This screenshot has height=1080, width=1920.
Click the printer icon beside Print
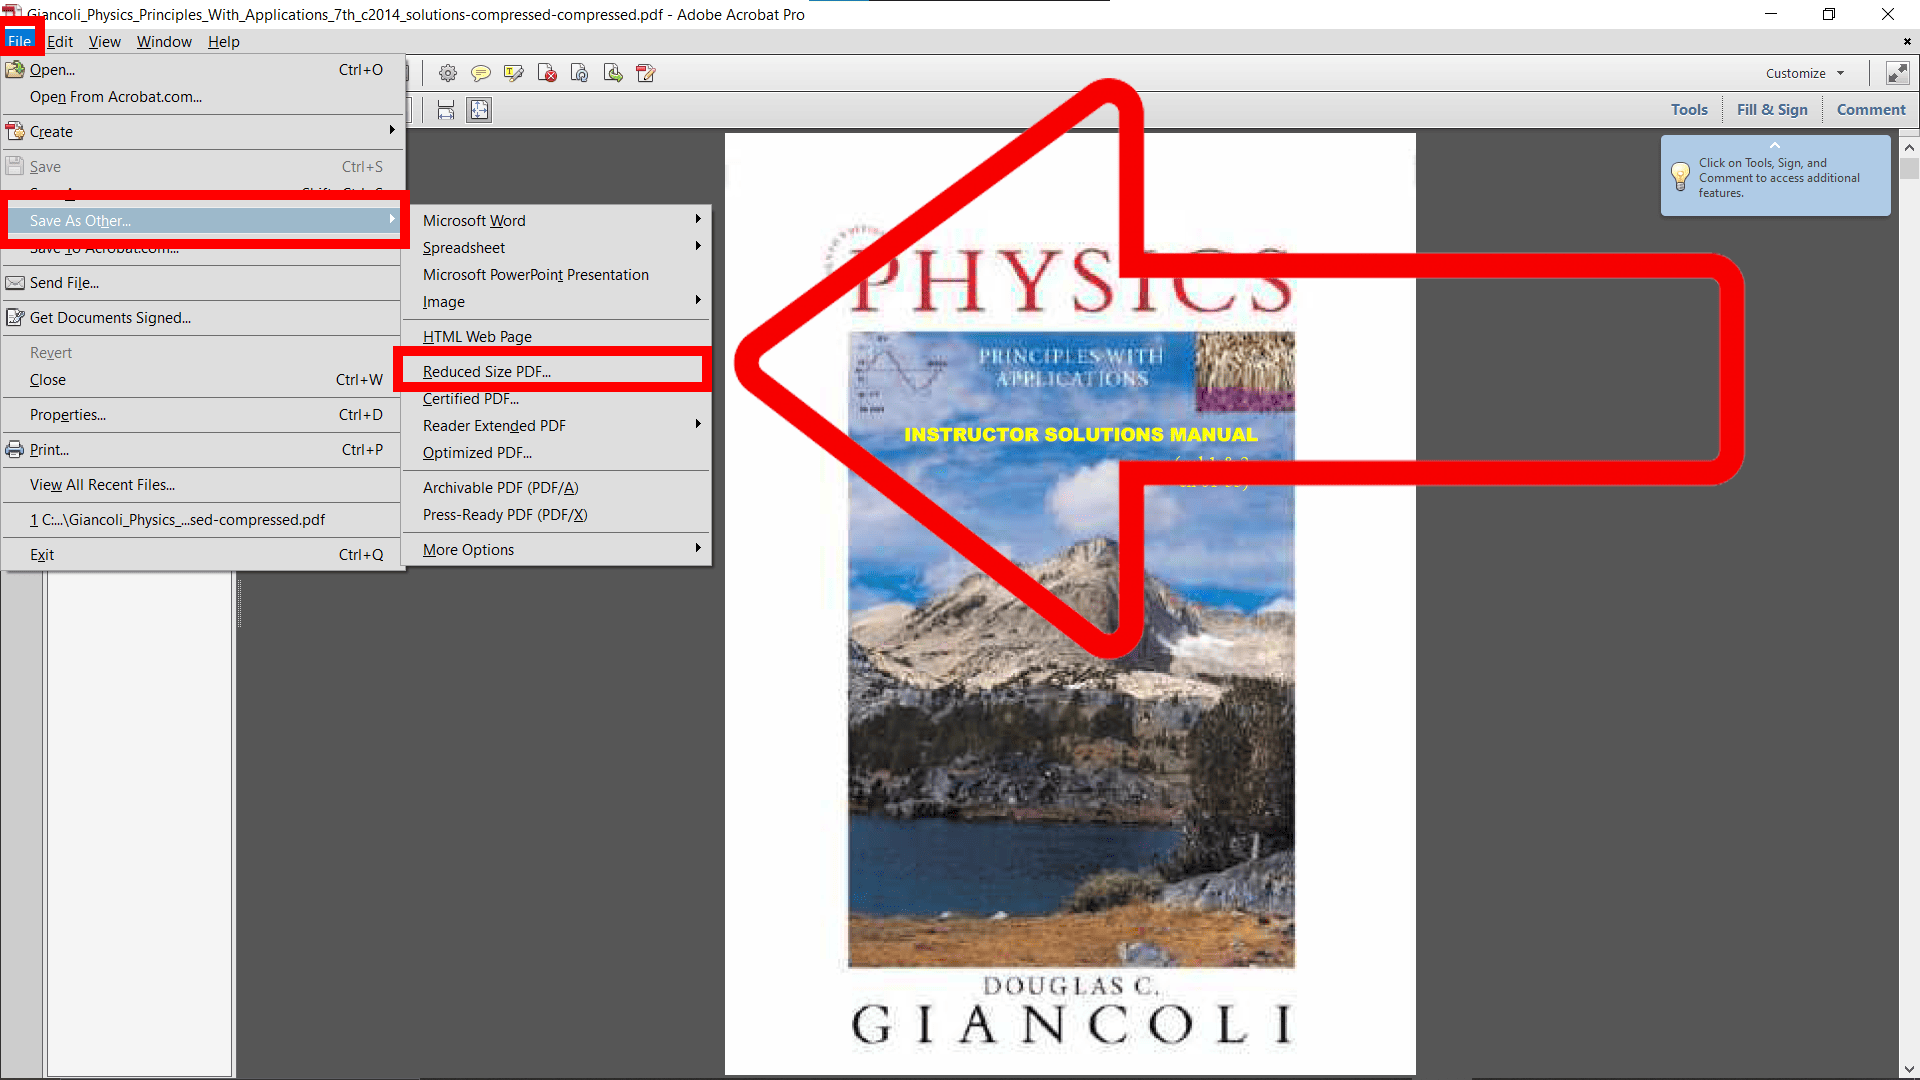pyautogui.click(x=14, y=449)
